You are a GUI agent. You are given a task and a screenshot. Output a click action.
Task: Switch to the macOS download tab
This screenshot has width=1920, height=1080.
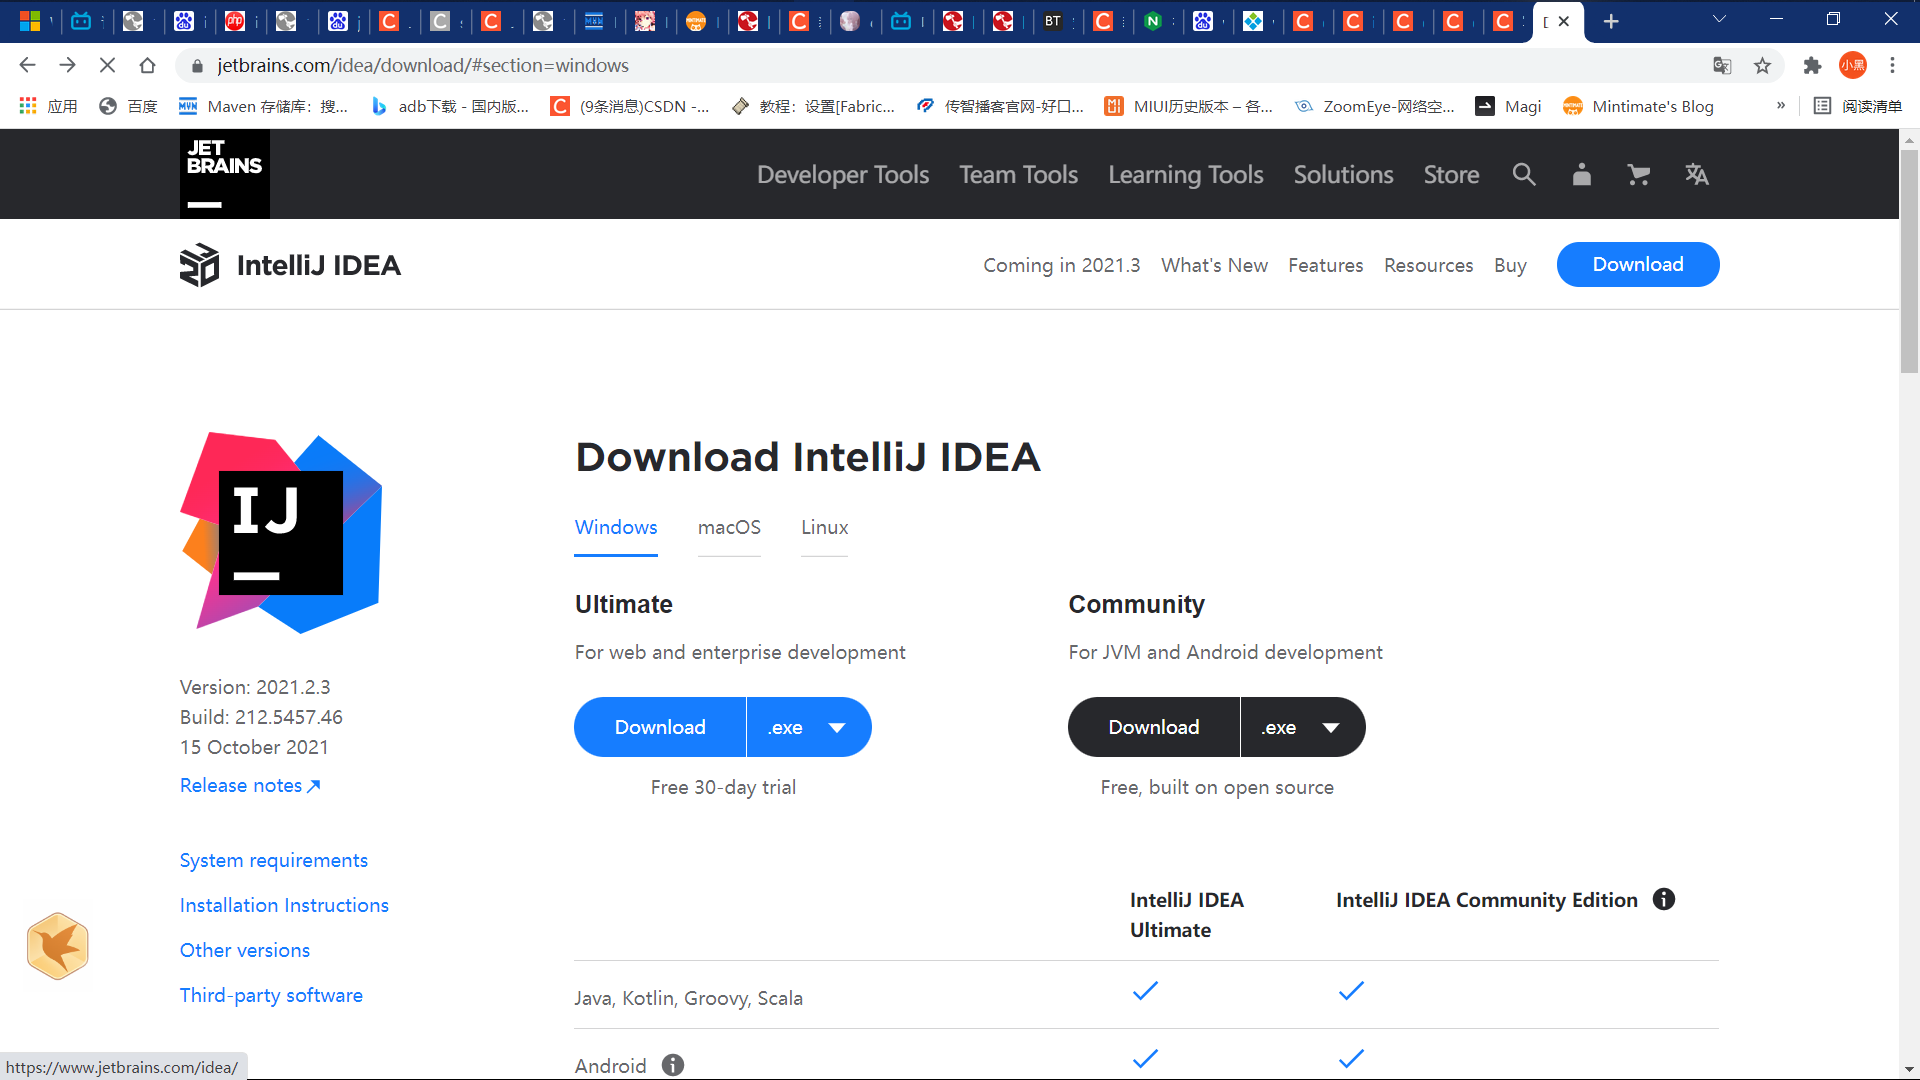729,527
